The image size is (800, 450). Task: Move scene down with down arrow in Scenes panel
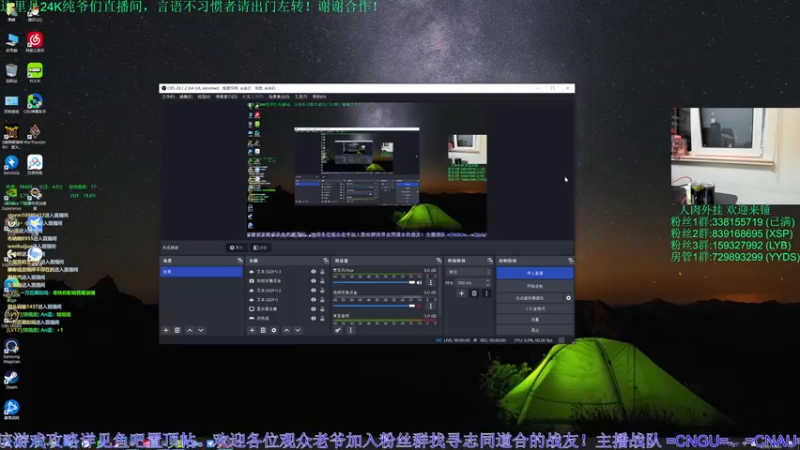pos(201,330)
